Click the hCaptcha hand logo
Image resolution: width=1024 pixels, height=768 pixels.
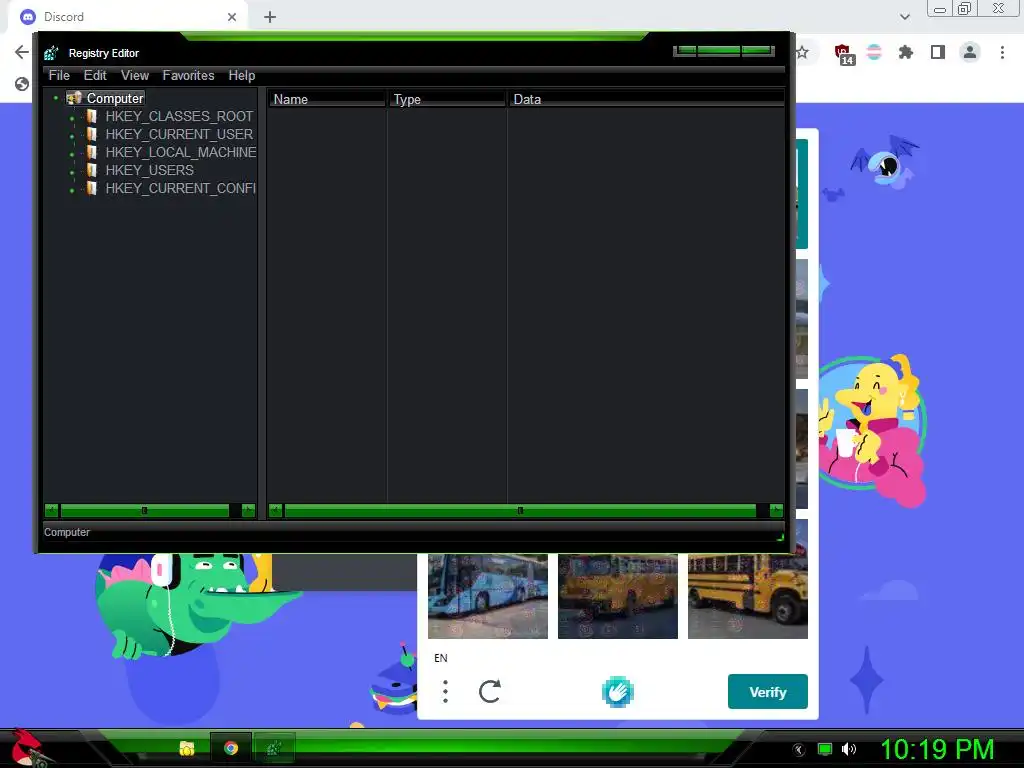(x=617, y=692)
